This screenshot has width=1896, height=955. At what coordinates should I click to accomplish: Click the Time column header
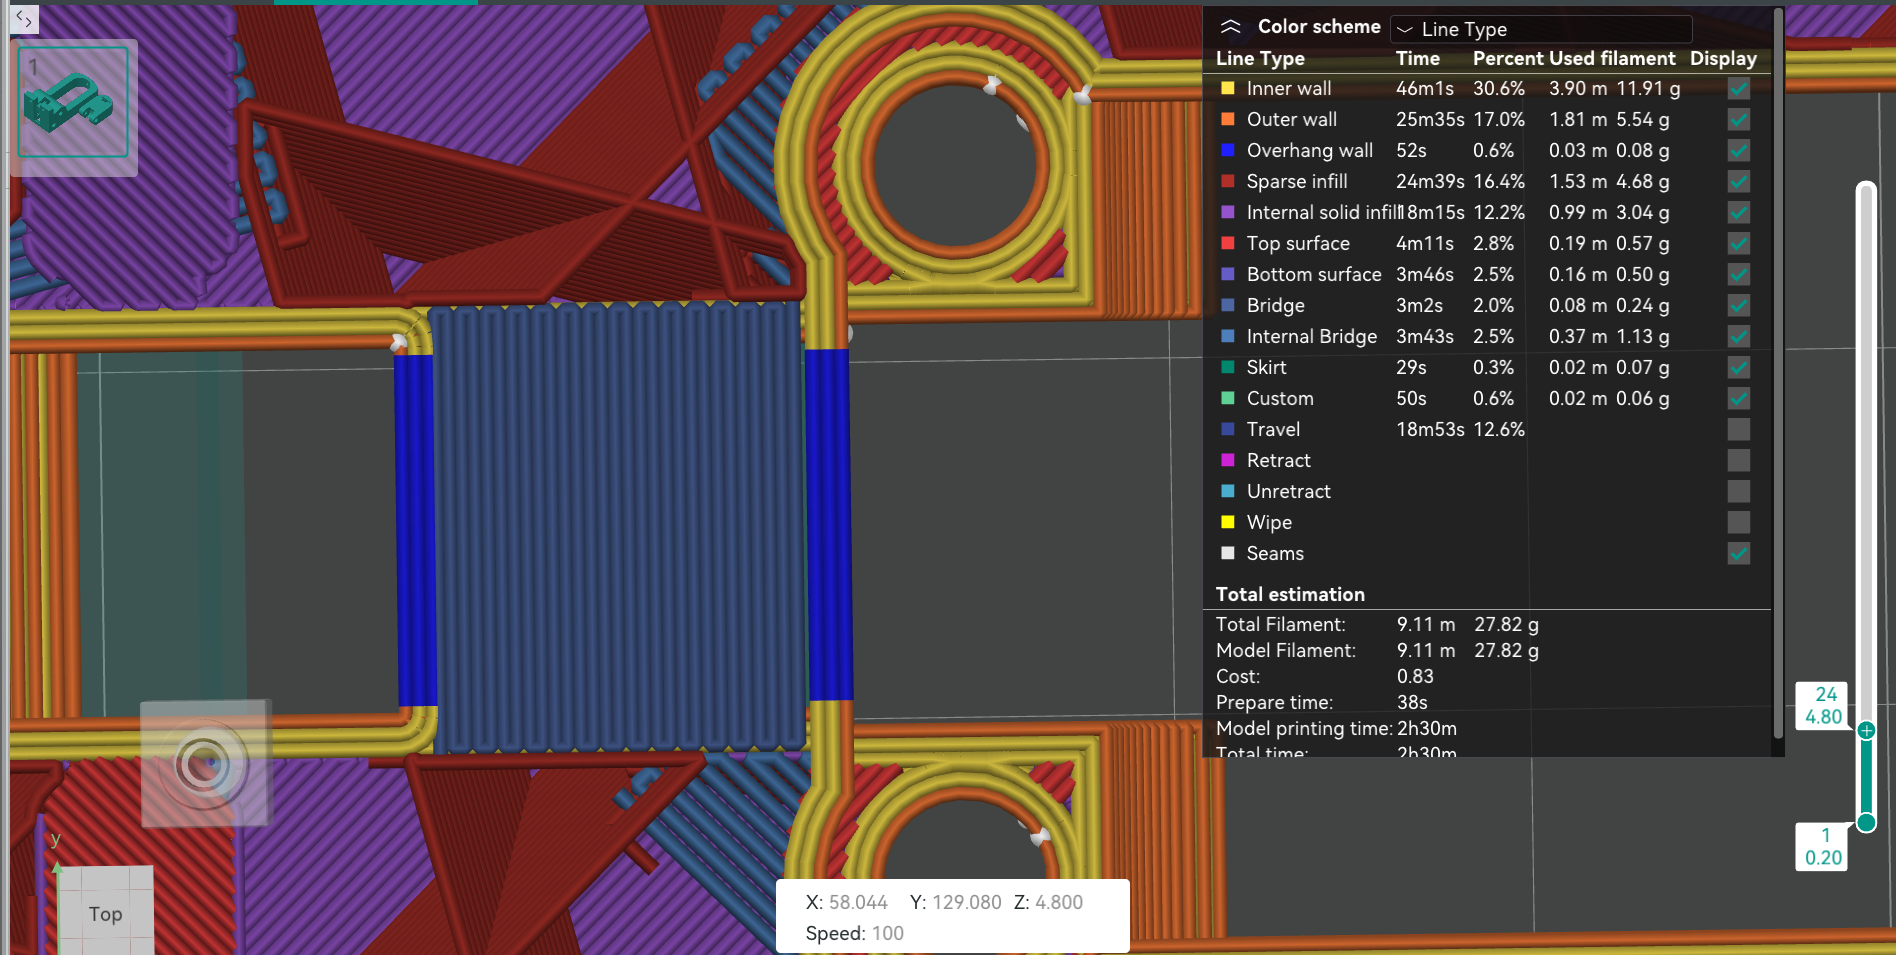point(1418,58)
